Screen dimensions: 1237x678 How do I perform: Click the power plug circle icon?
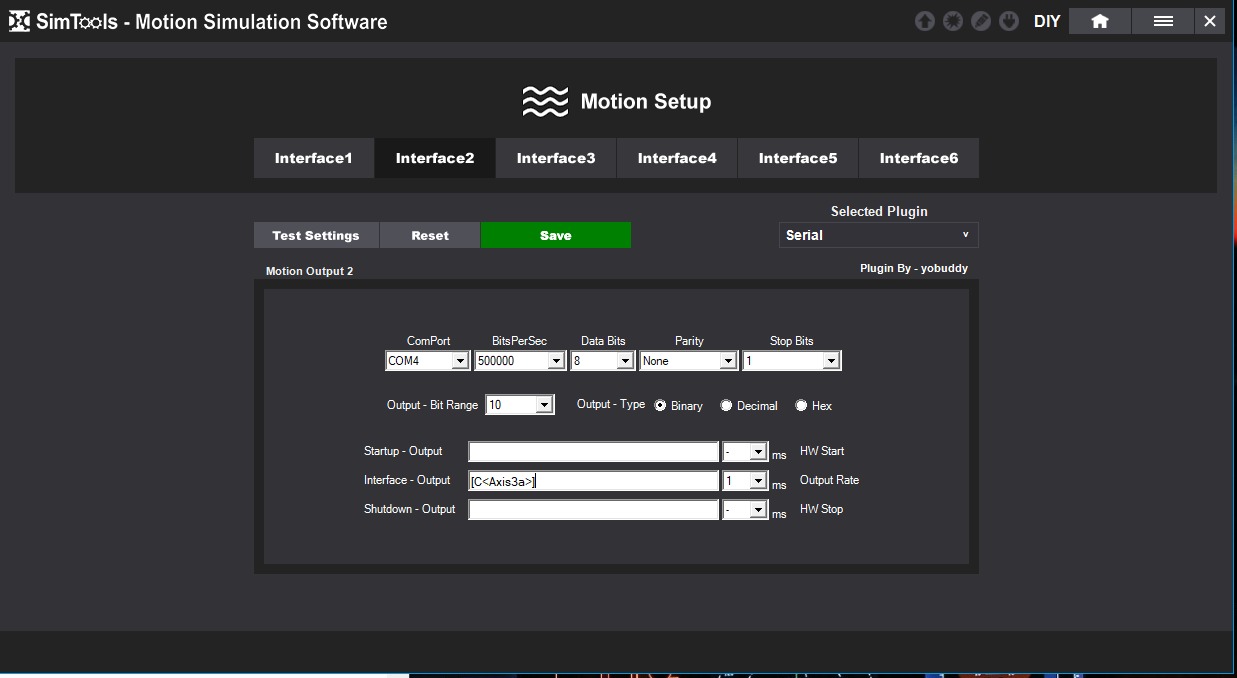[1009, 21]
